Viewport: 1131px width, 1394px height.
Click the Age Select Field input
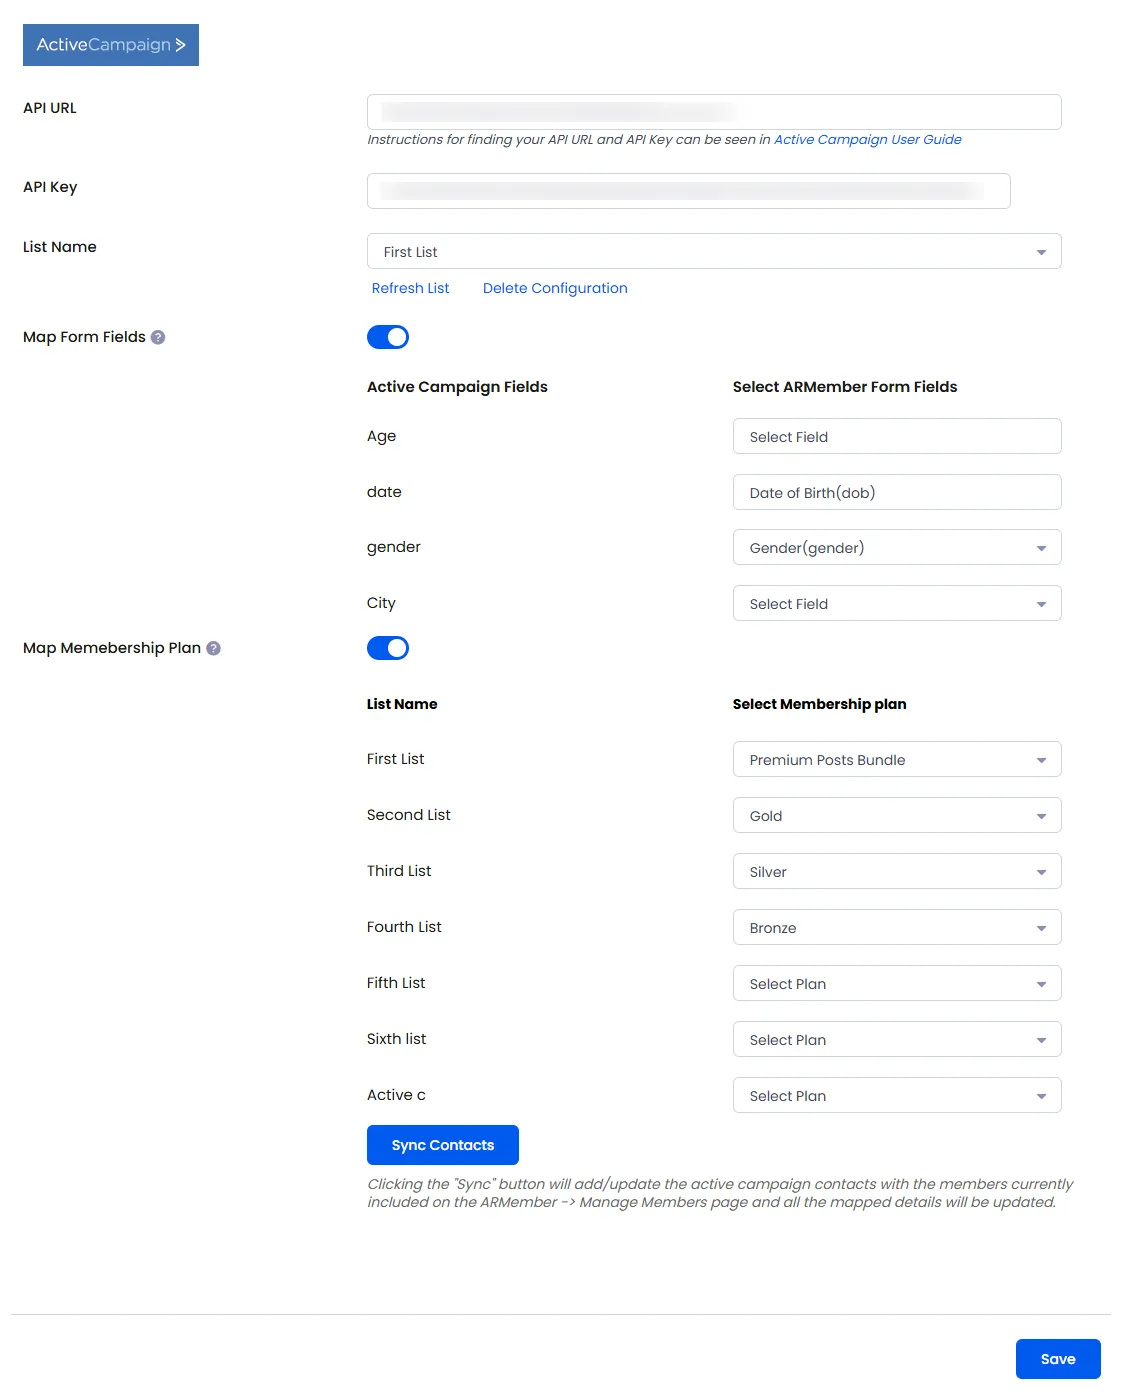(x=897, y=436)
